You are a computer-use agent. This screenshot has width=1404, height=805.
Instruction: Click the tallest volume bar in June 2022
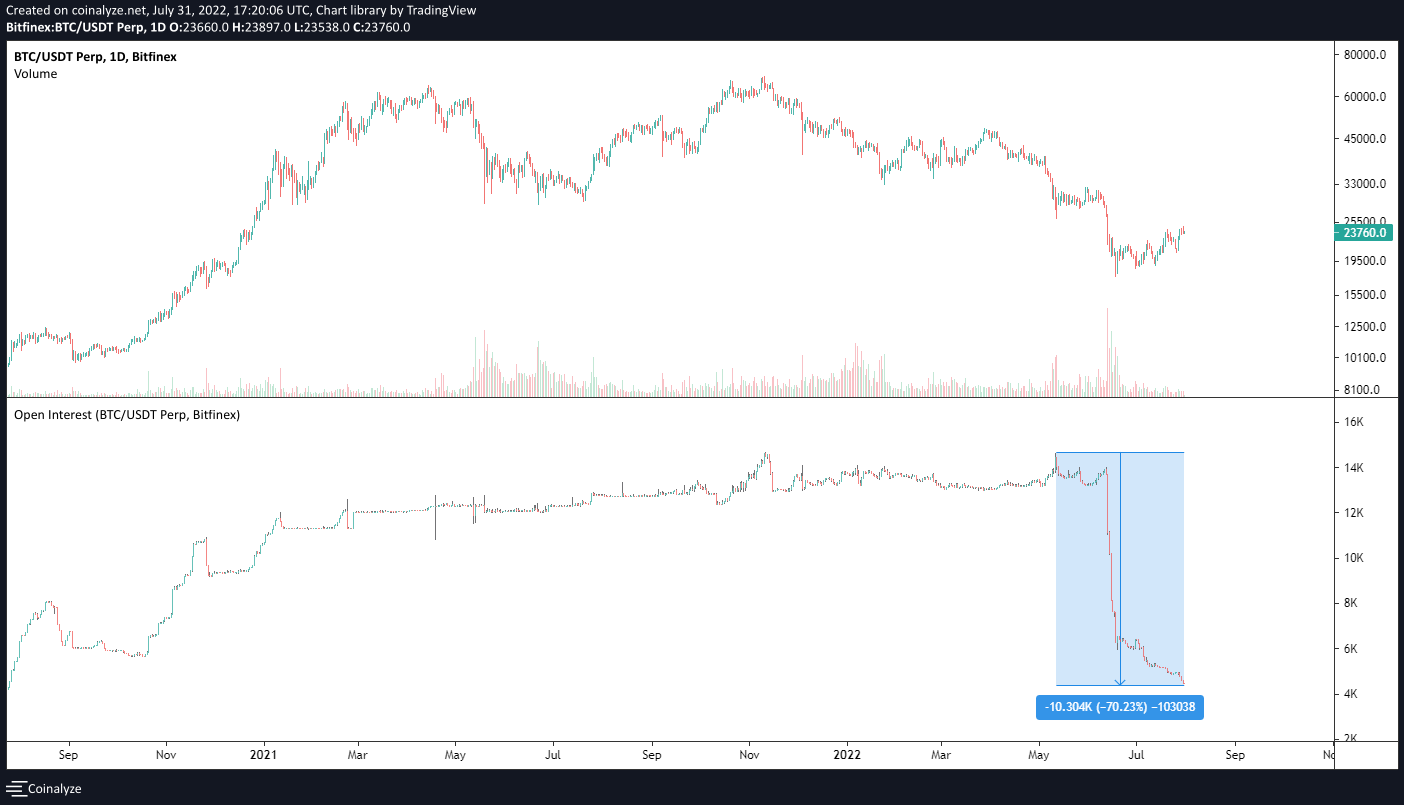(1107, 350)
